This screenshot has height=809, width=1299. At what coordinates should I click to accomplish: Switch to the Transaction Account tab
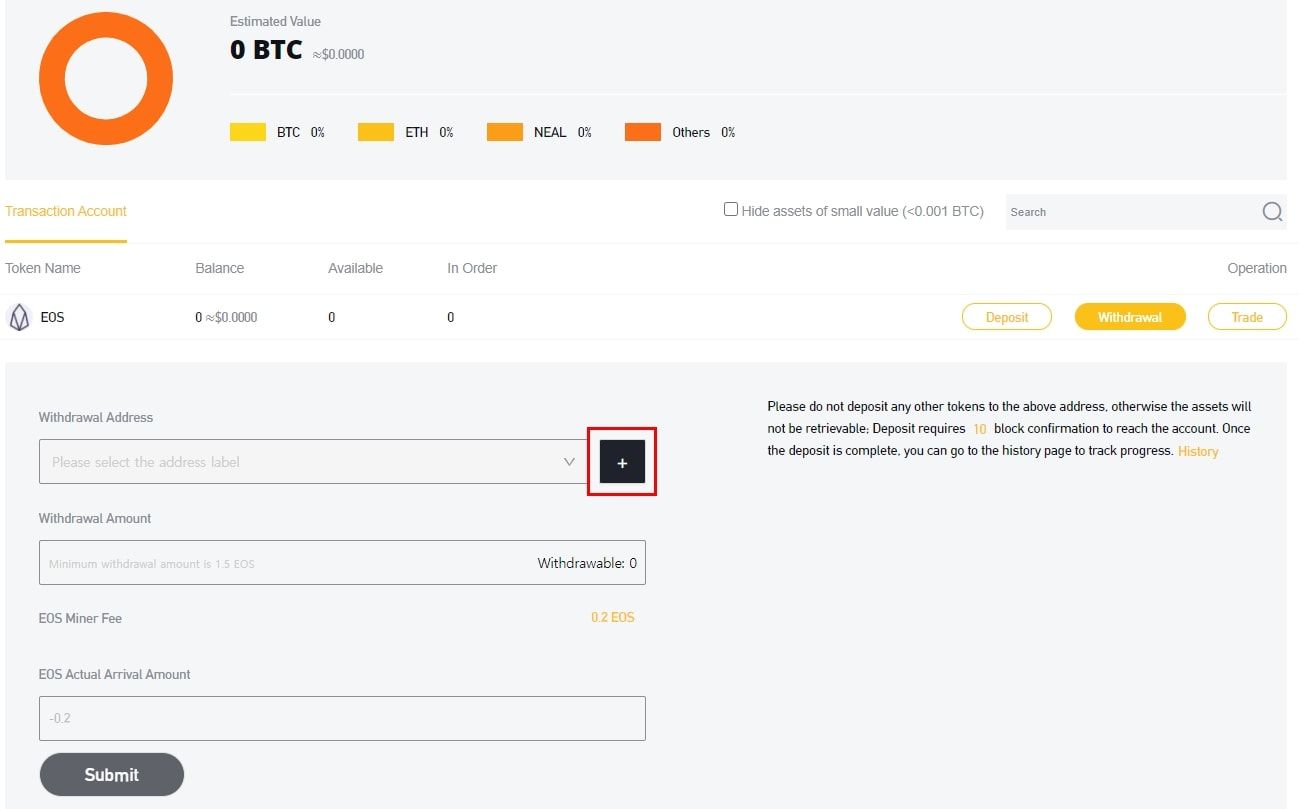point(66,211)
